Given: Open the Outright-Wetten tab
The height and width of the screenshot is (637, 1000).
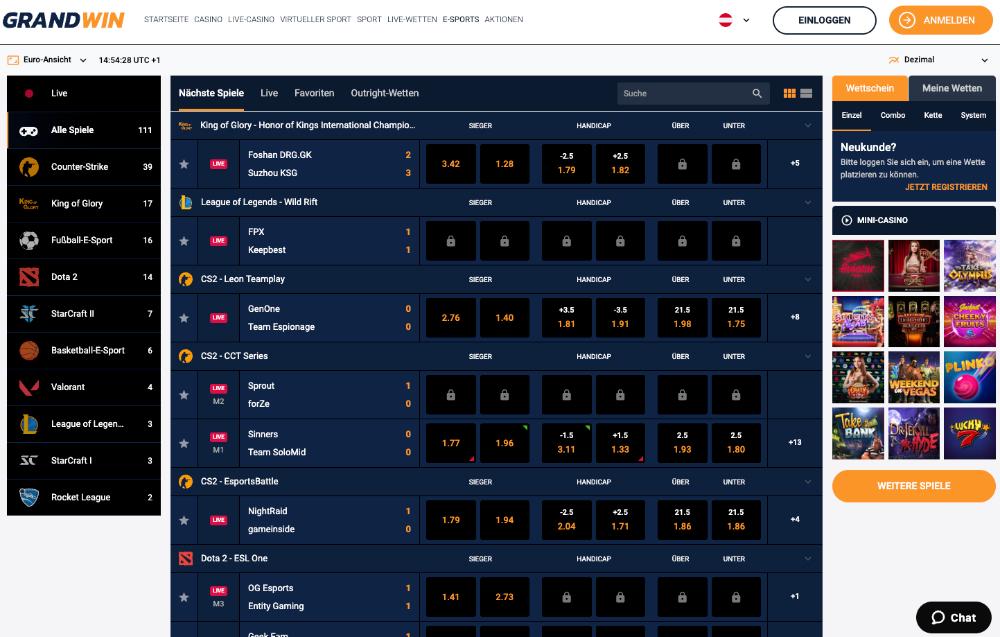Looking at the screenshot, I should [385, 93].
